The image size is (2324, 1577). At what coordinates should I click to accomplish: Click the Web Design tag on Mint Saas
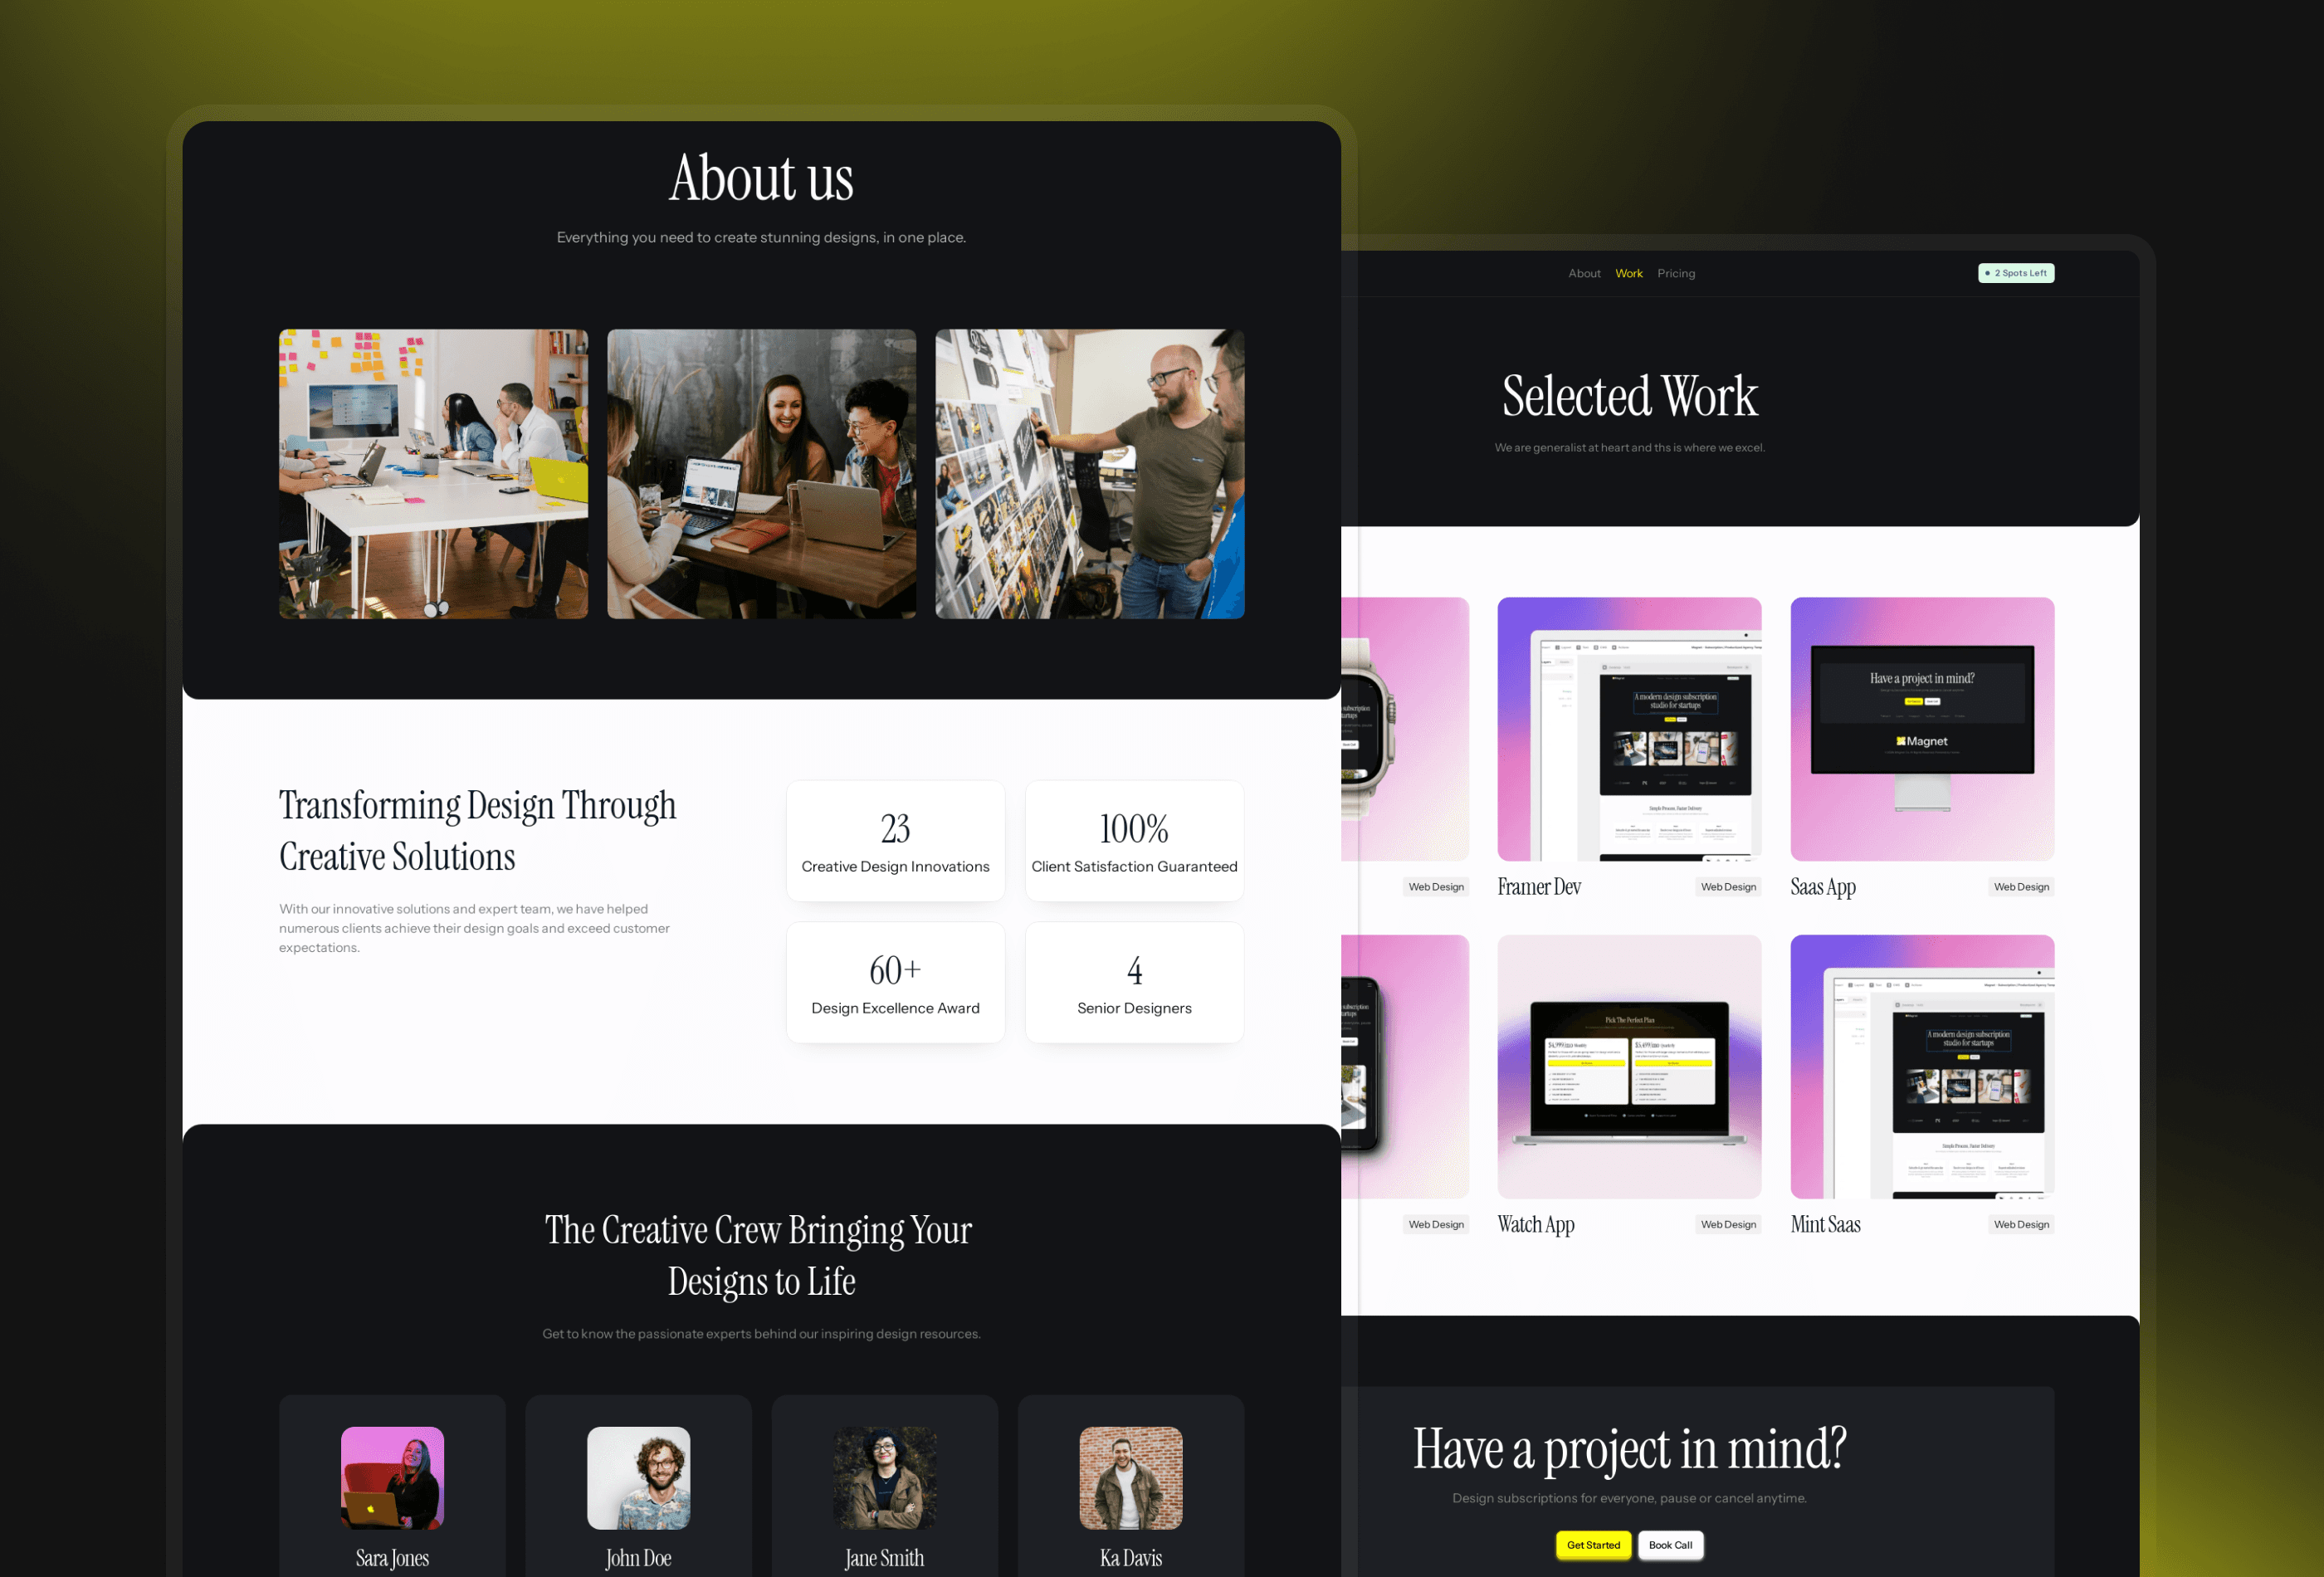pyautogui.click(x=2019, y=1223)
